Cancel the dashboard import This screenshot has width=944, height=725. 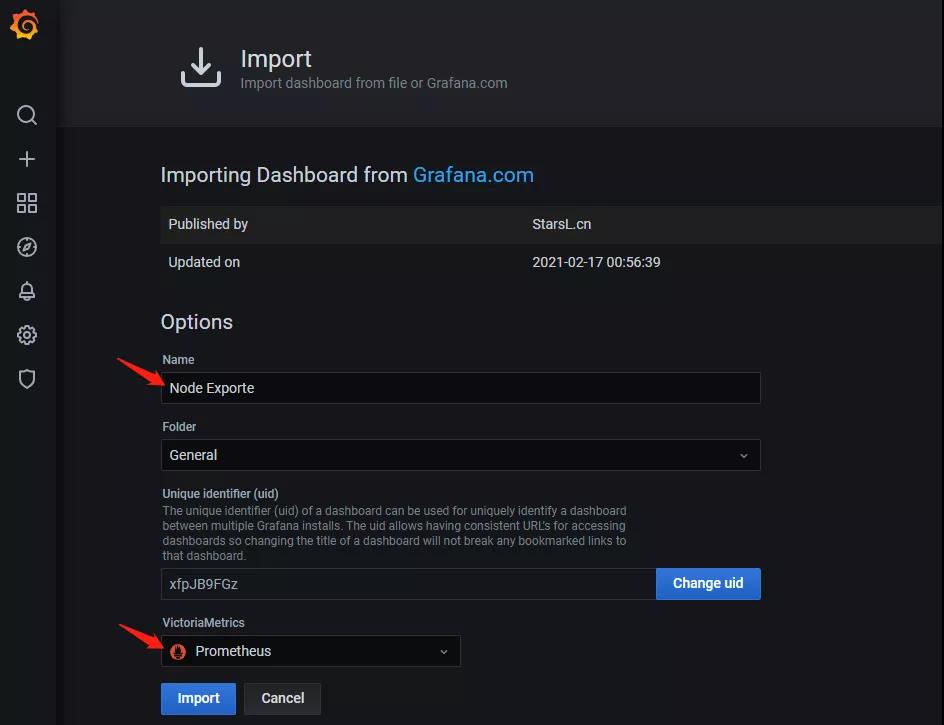(282, 699)
